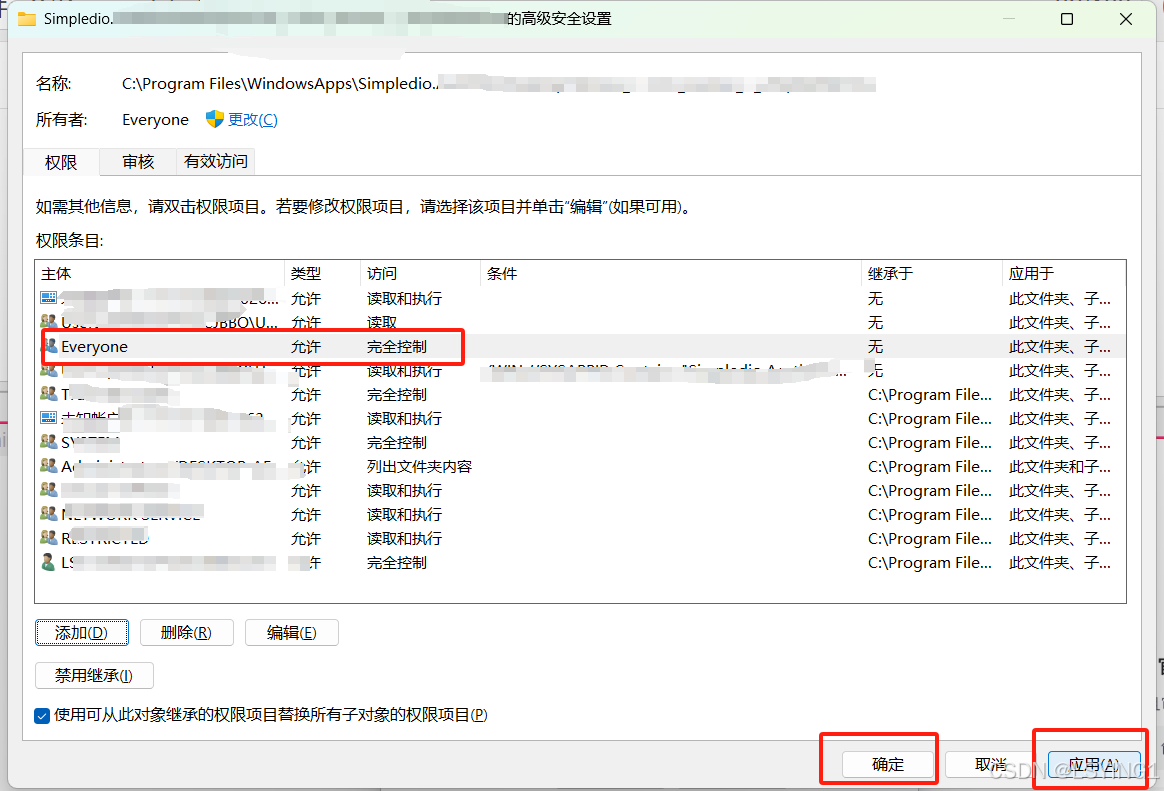
Task: Click the shield icon beside the owner change link
Action: [x=215, y=119]
